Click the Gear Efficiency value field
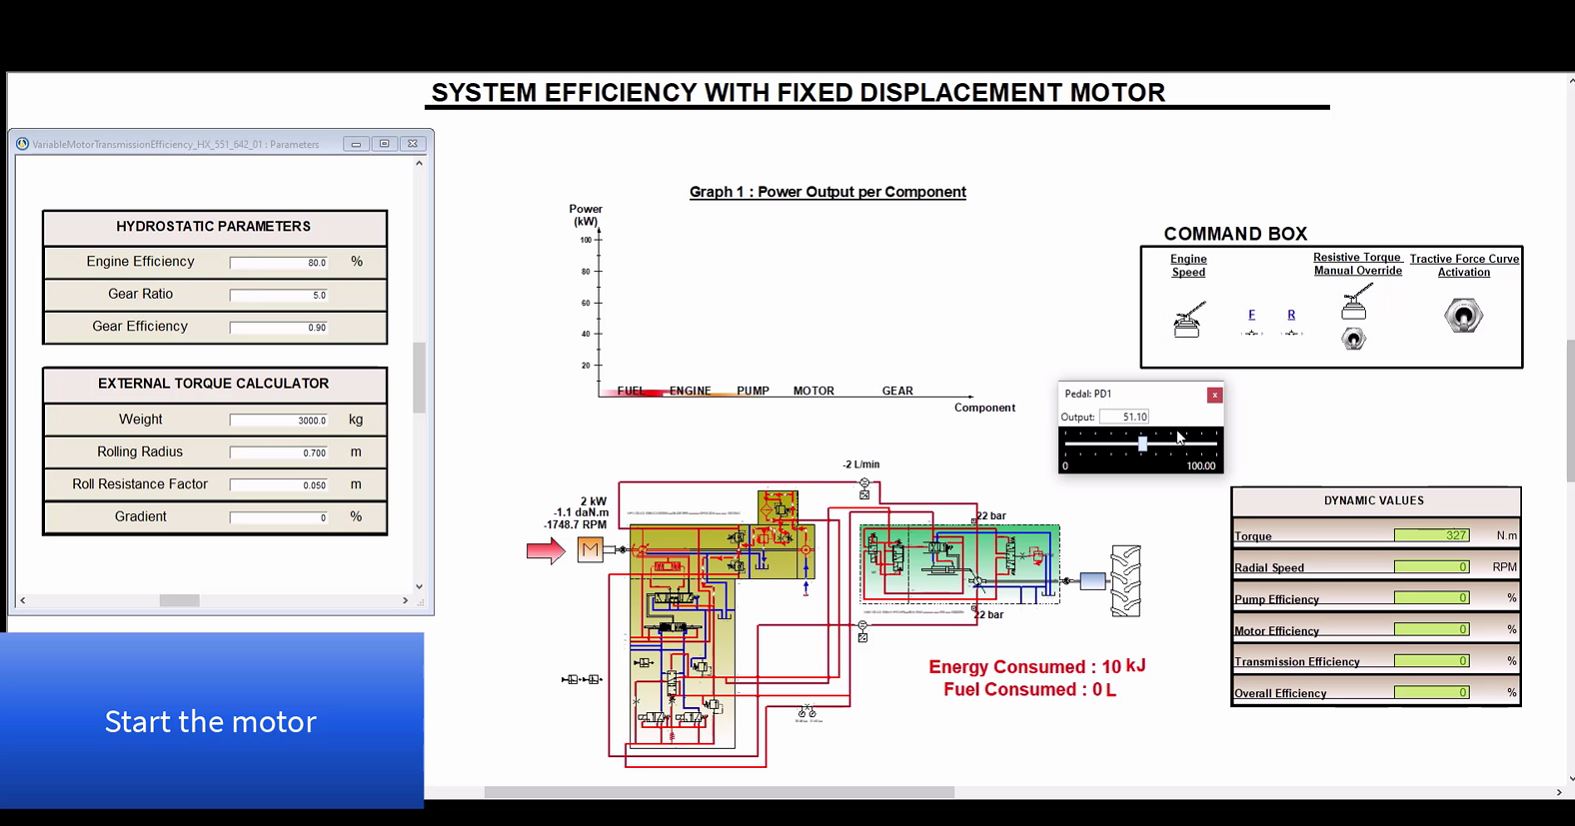Image resolution: width=1575 pixels, height=826 pixels. [279, 327]
